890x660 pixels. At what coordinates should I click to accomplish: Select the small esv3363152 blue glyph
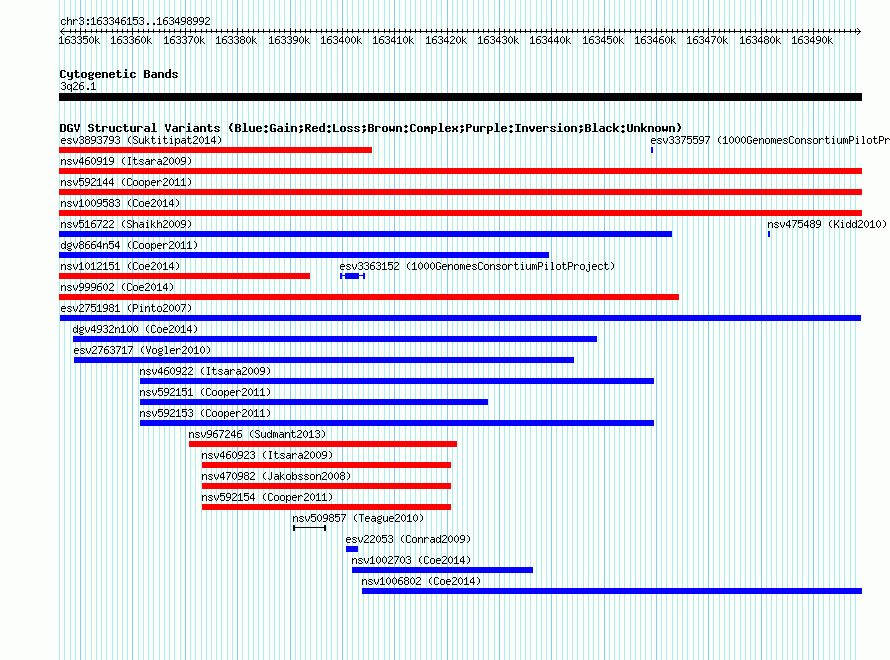click(352, 276)
